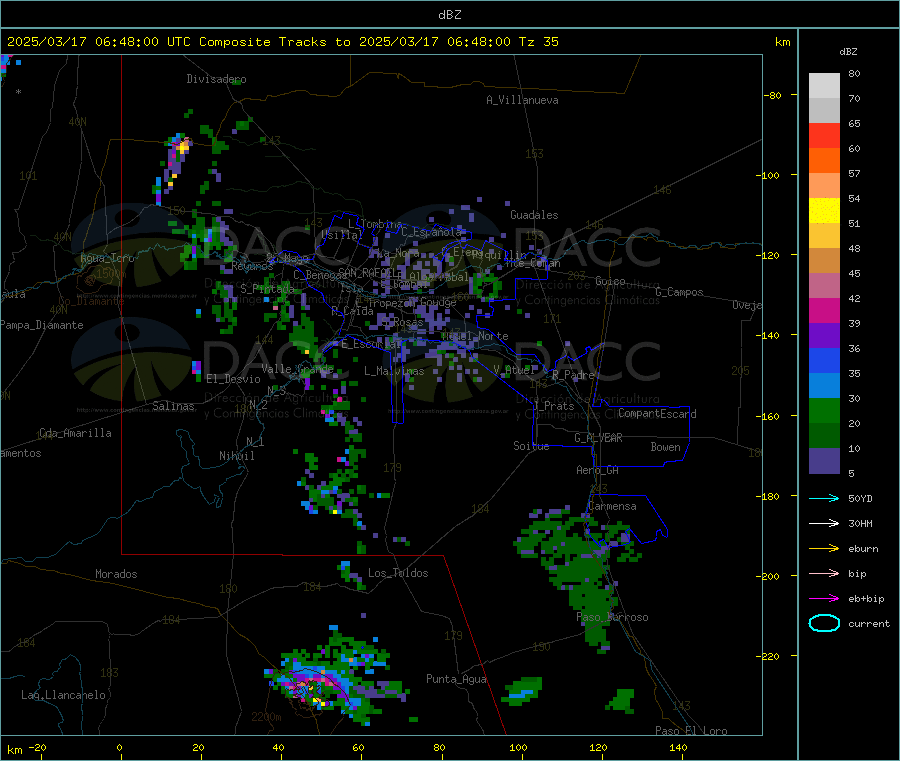Select the yellow 51-54 dBZ legend swatch

(824, 211)
